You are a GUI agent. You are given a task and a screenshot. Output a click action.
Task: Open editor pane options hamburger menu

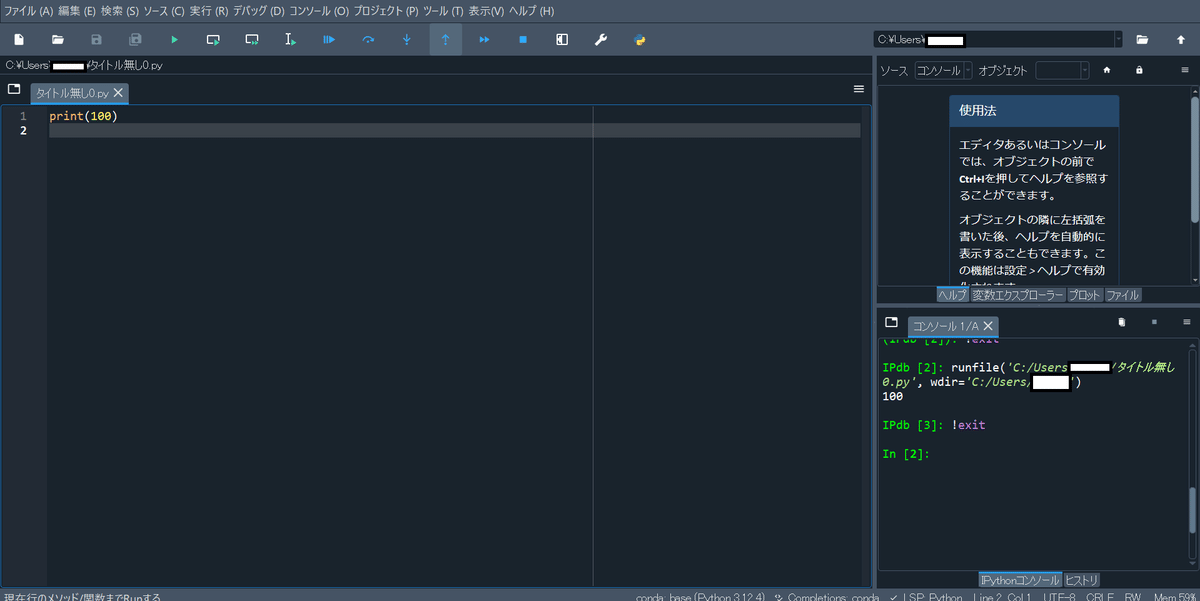pos(859,89)
